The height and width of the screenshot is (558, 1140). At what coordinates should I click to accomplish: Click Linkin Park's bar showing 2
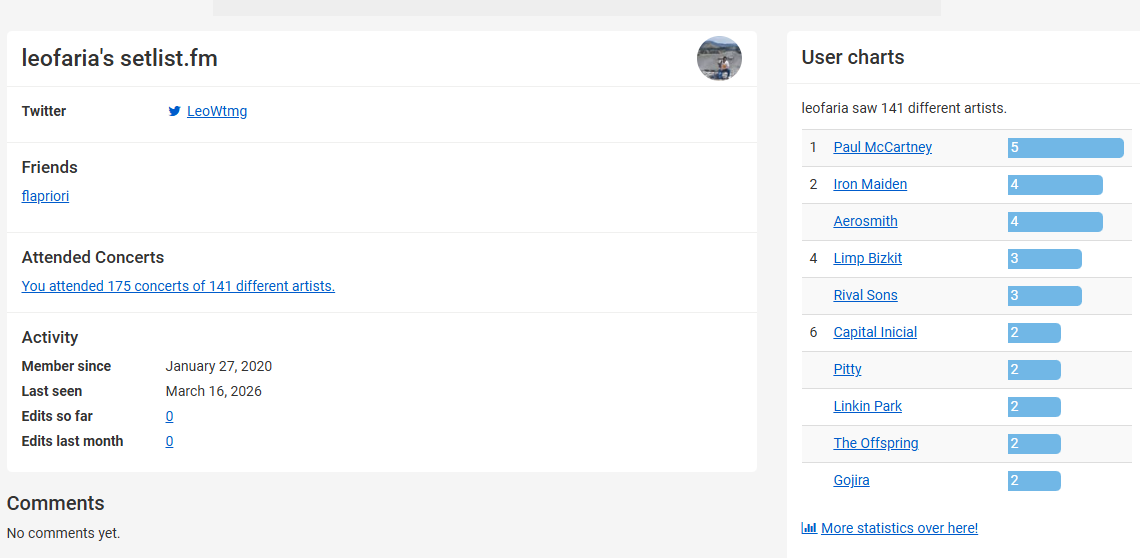[1034, 407]
